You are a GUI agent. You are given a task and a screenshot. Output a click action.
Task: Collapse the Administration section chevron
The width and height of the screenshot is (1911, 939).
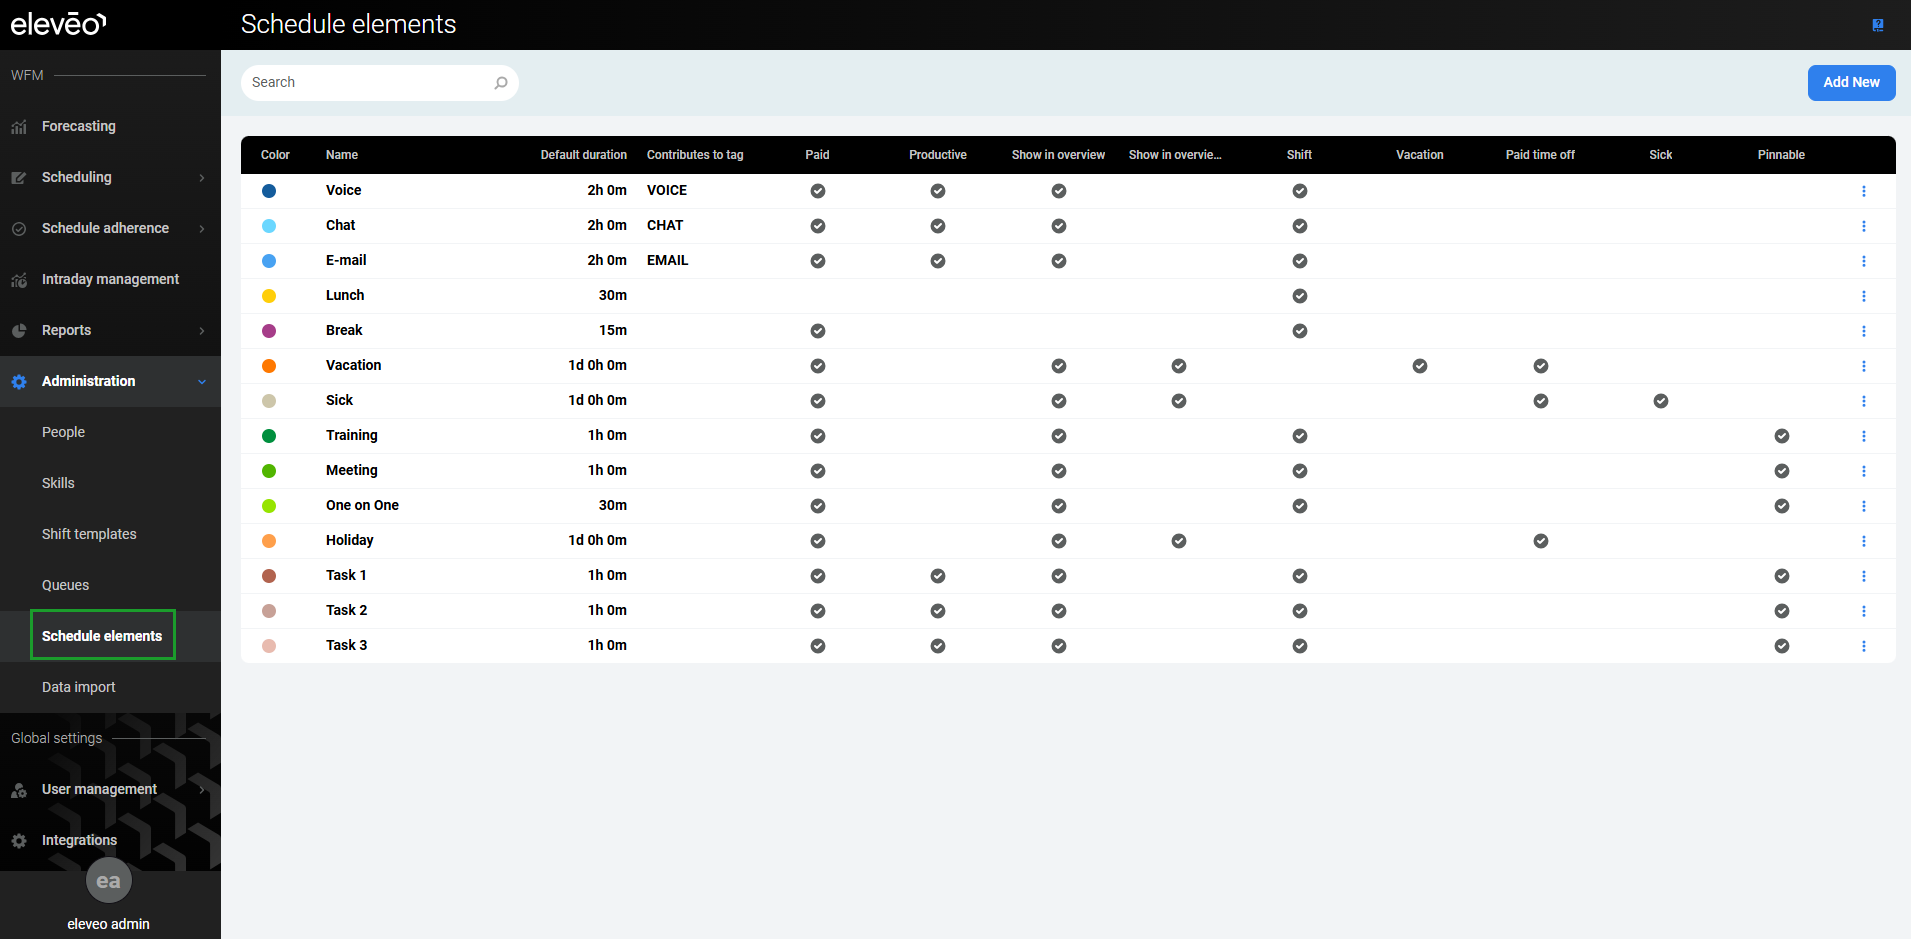click(x=202, y=382)
